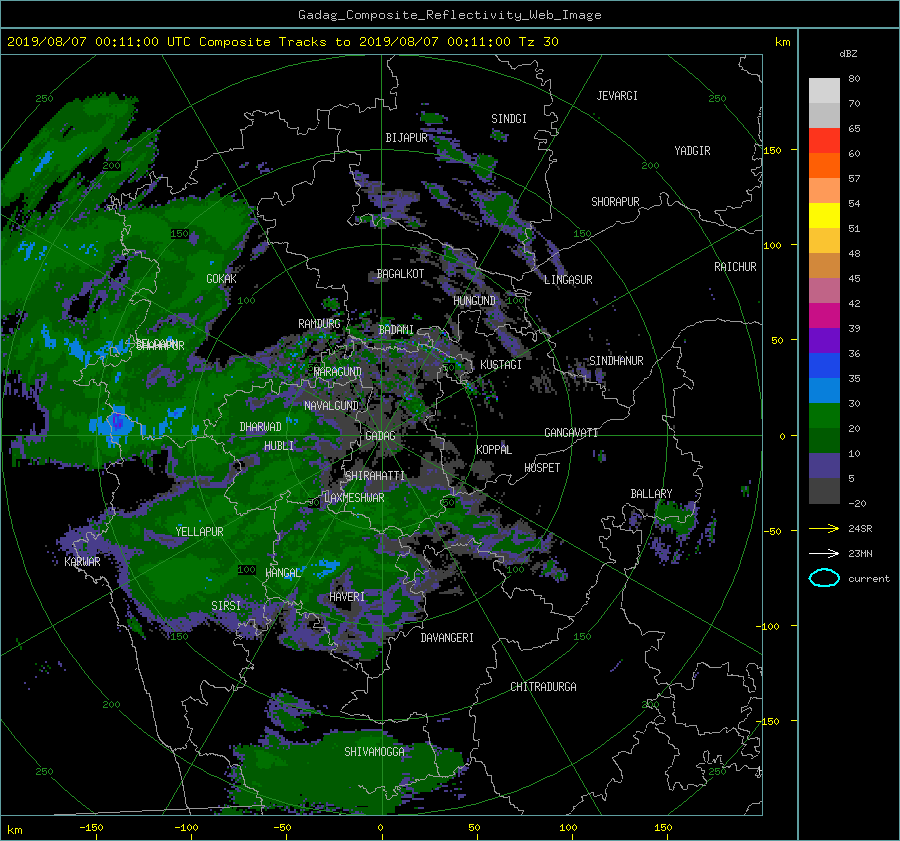Click the GADAG radar center label

pyautogui.click(x=380, y=436)
